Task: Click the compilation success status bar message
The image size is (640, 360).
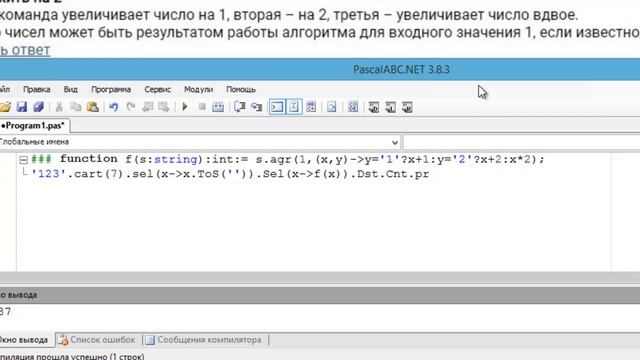Action: 72,356
